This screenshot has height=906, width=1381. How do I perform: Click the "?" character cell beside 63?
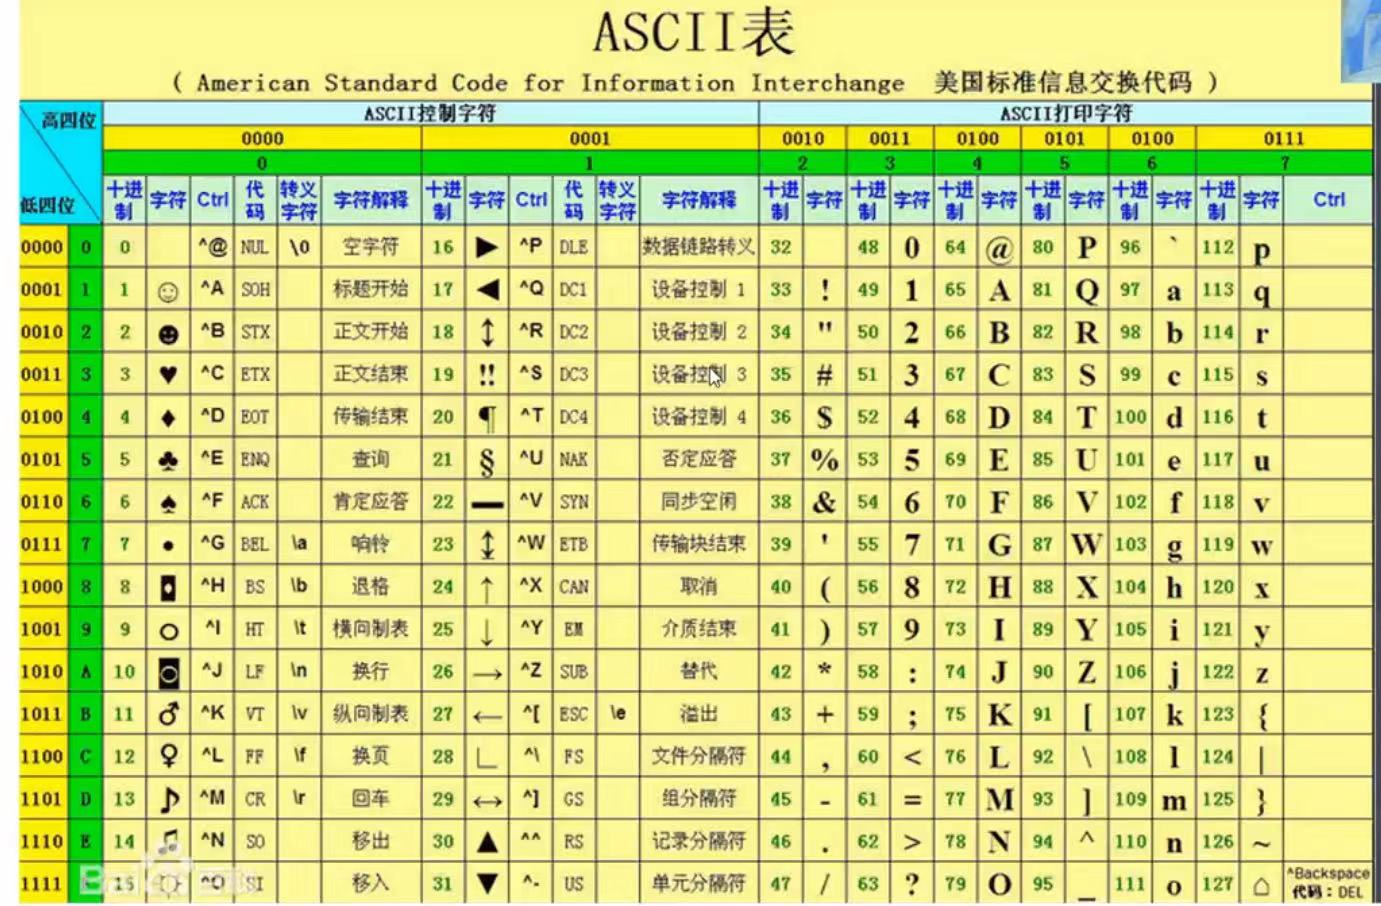point(912,884)
